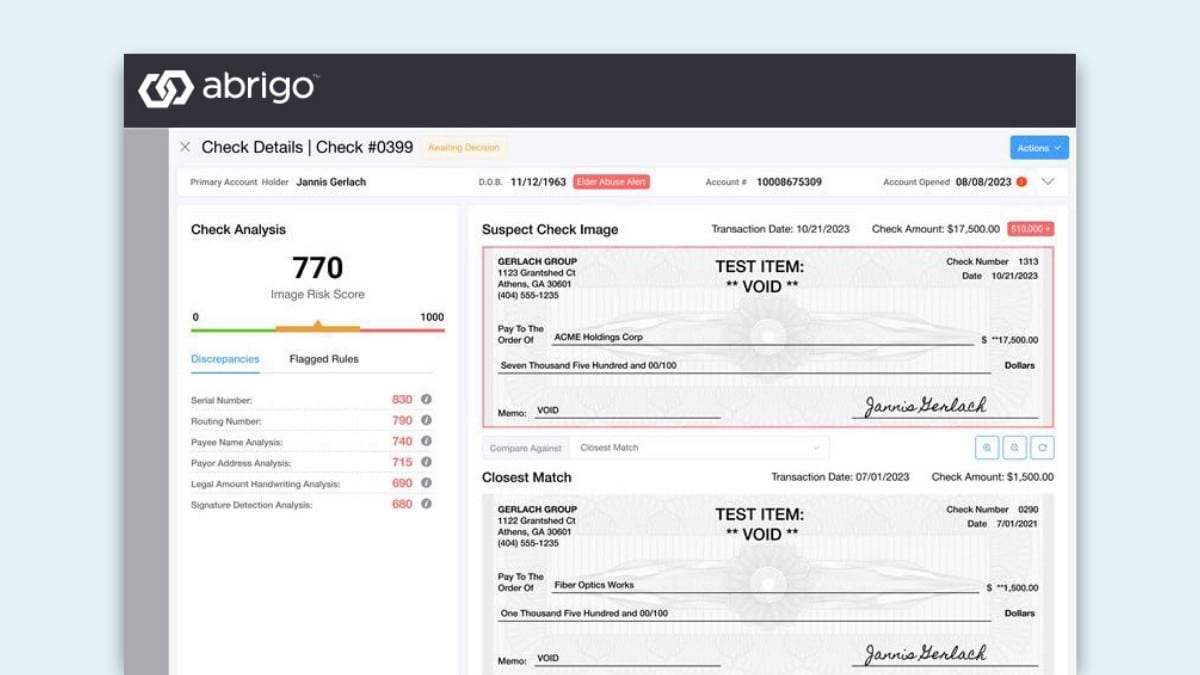The height and width of the screenshot is (675, 1200).
Task: Click the warning indicator beside Account Opened date
Action: (1021, 182)
